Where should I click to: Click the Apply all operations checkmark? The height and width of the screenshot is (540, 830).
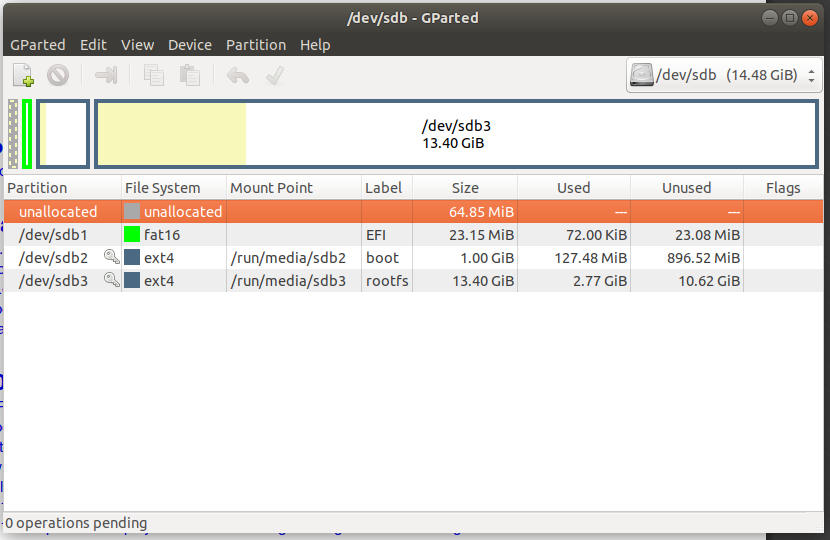coord(275,75)
